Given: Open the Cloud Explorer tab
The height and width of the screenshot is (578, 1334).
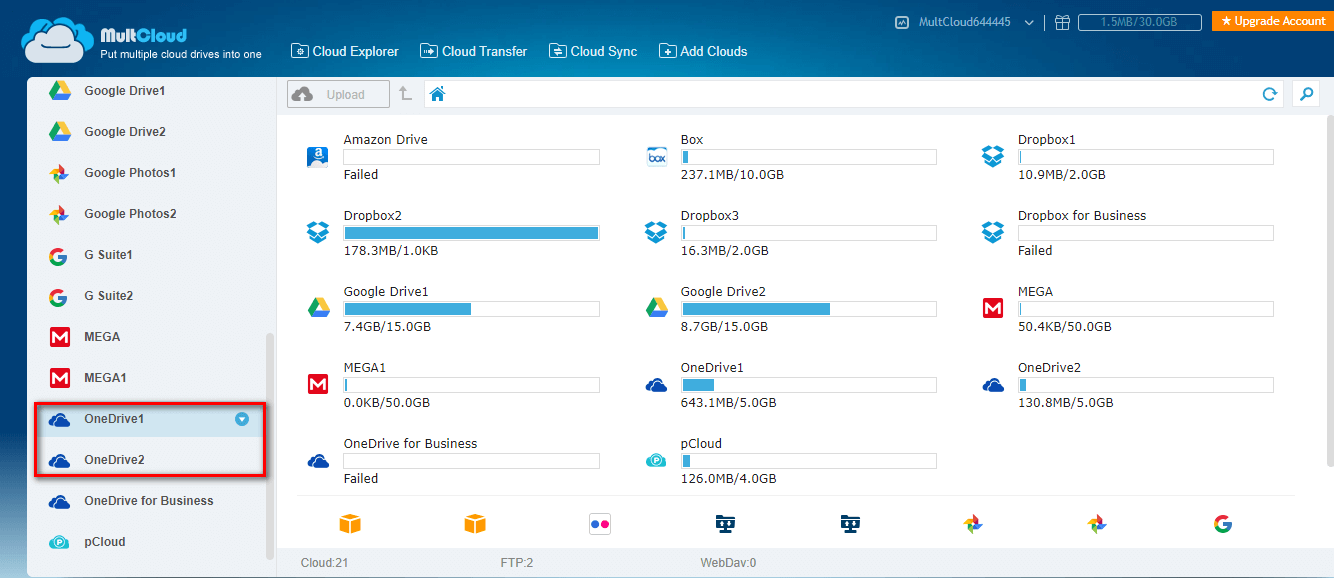Looking at the screenshot, I should point(344,51).
